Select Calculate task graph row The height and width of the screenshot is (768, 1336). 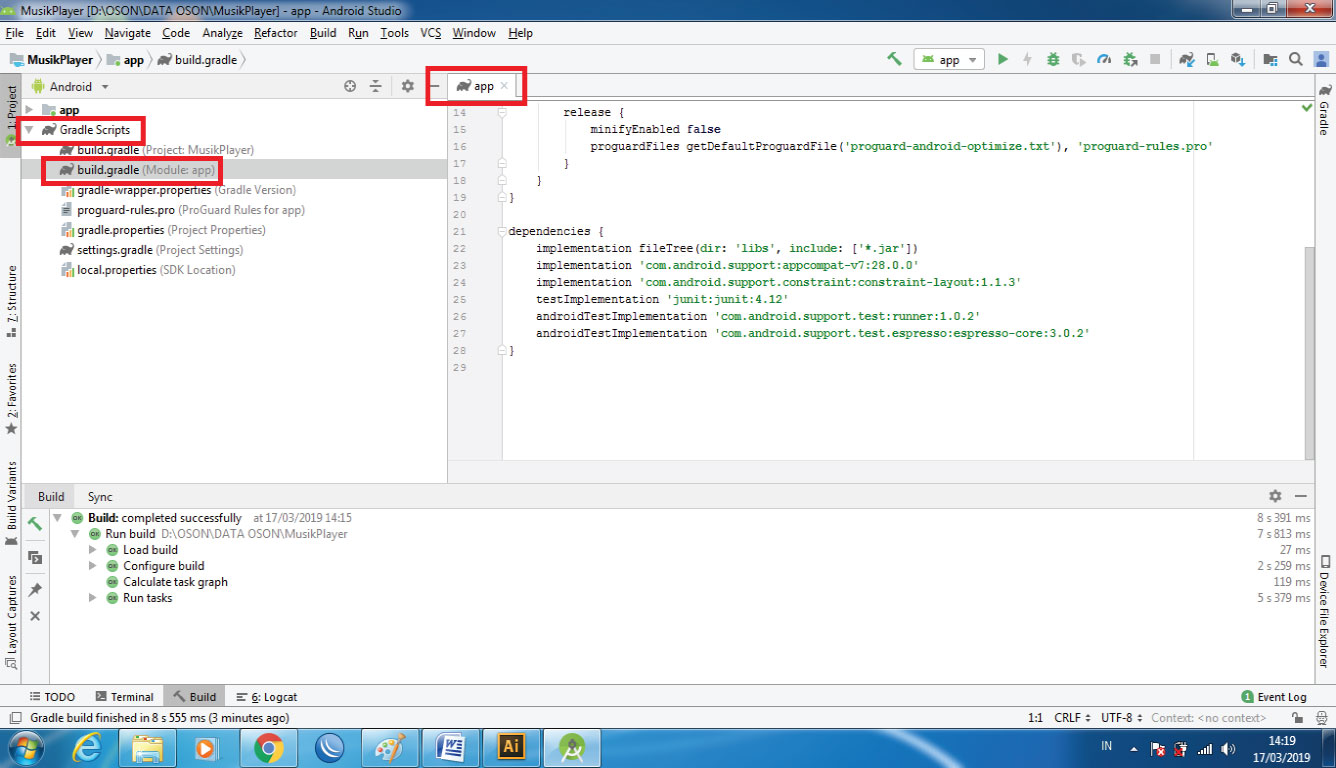coord(175,582)
